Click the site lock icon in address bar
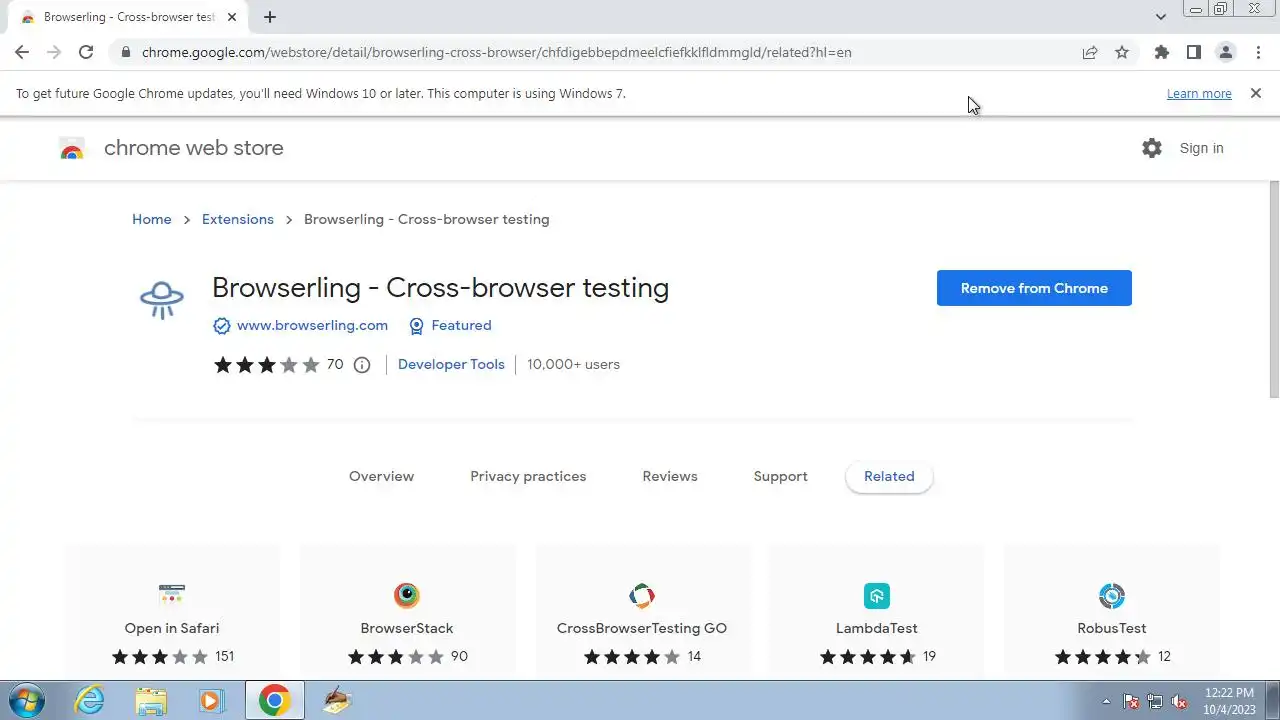The width and height of the screenshot is (1280, 720). click(x=125, y=52)
